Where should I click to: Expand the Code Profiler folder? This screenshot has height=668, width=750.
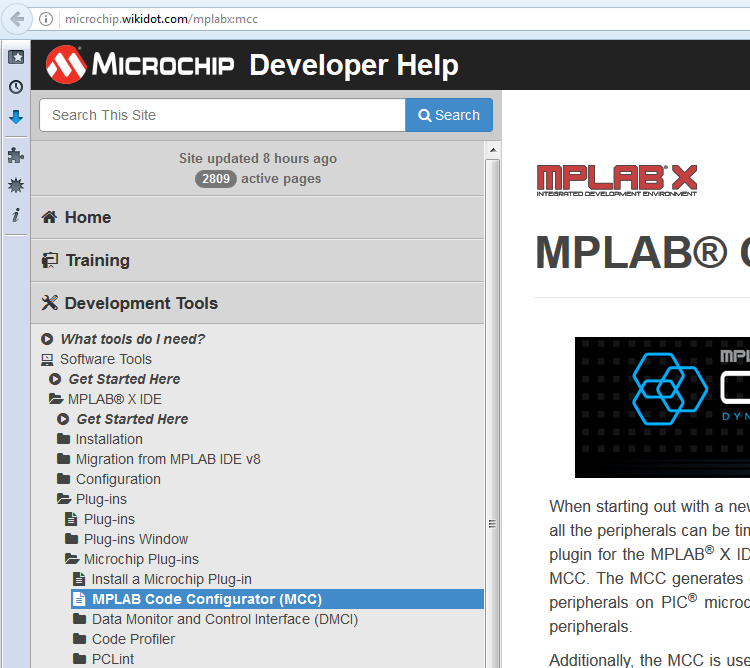pos(133,639)
